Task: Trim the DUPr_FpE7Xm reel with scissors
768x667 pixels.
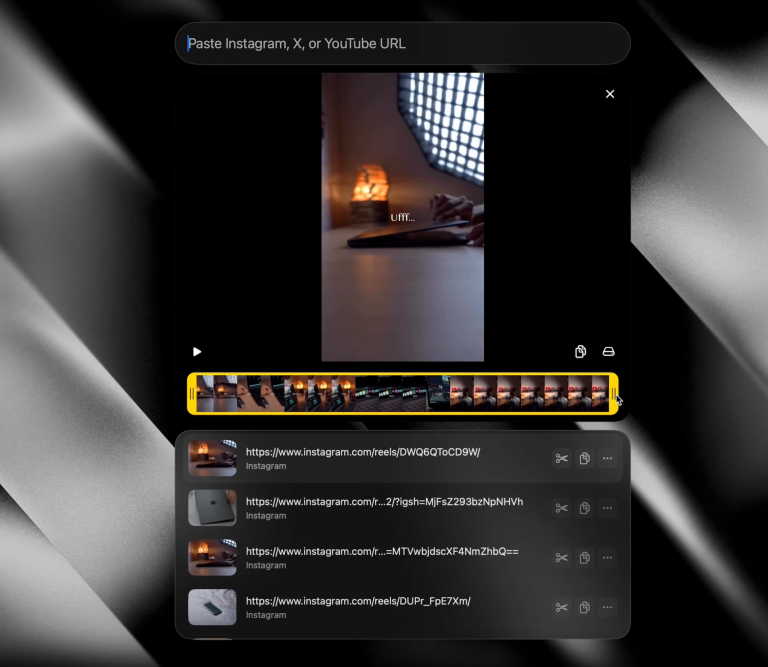Action: [x=562, y=608]
